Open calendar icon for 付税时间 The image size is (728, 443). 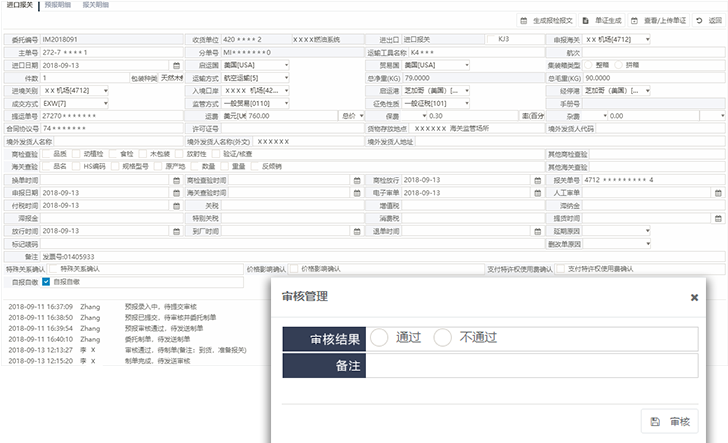176,205
